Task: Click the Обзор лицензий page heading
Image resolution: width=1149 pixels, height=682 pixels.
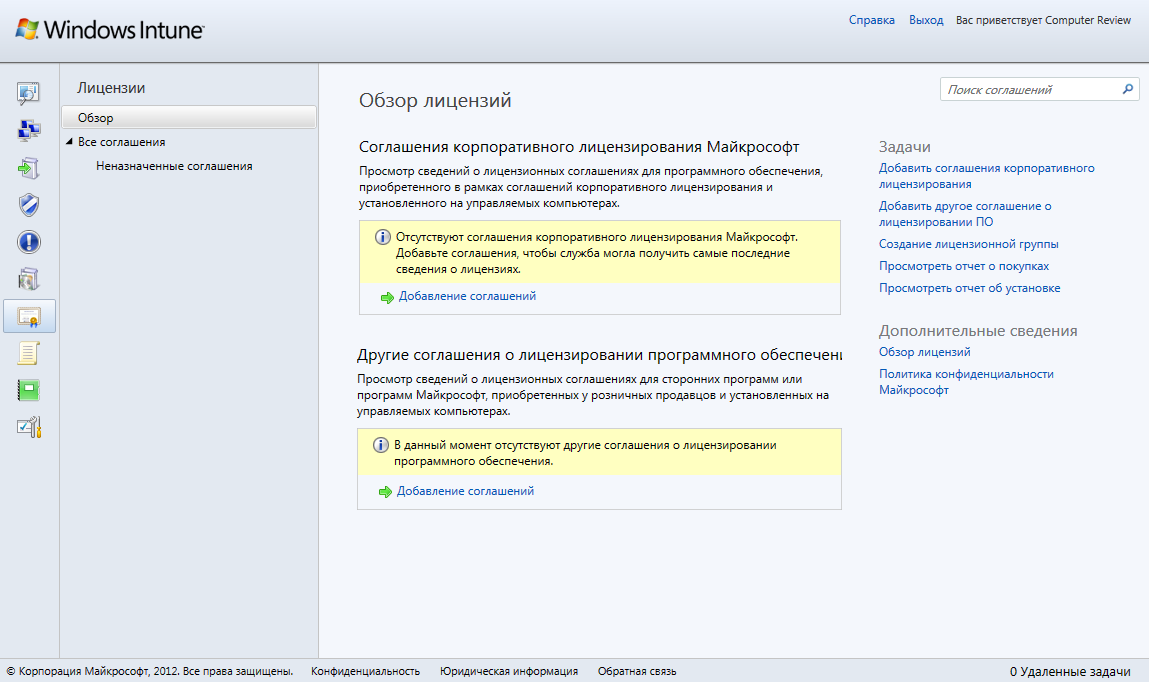Action: point(435,100)
